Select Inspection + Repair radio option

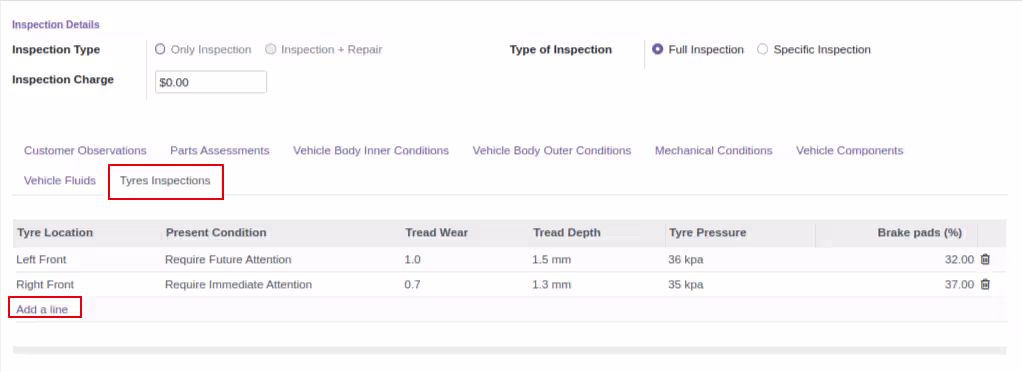point(270,50)
